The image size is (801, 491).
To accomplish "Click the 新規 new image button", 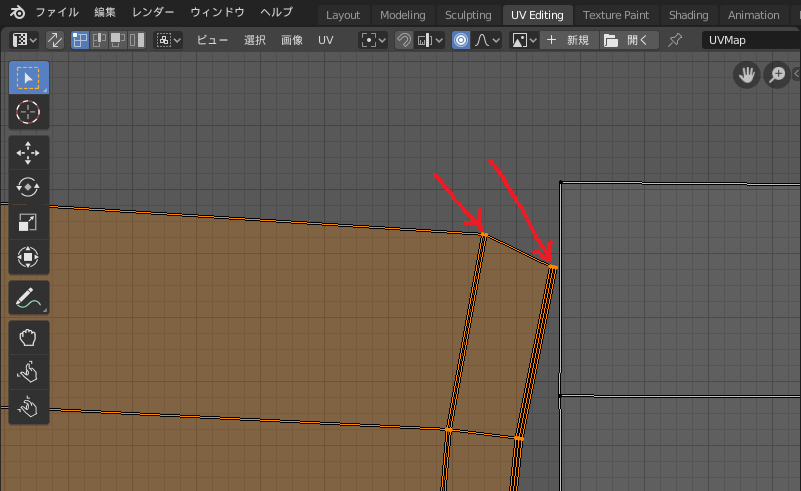I will (x=569, y=40).
